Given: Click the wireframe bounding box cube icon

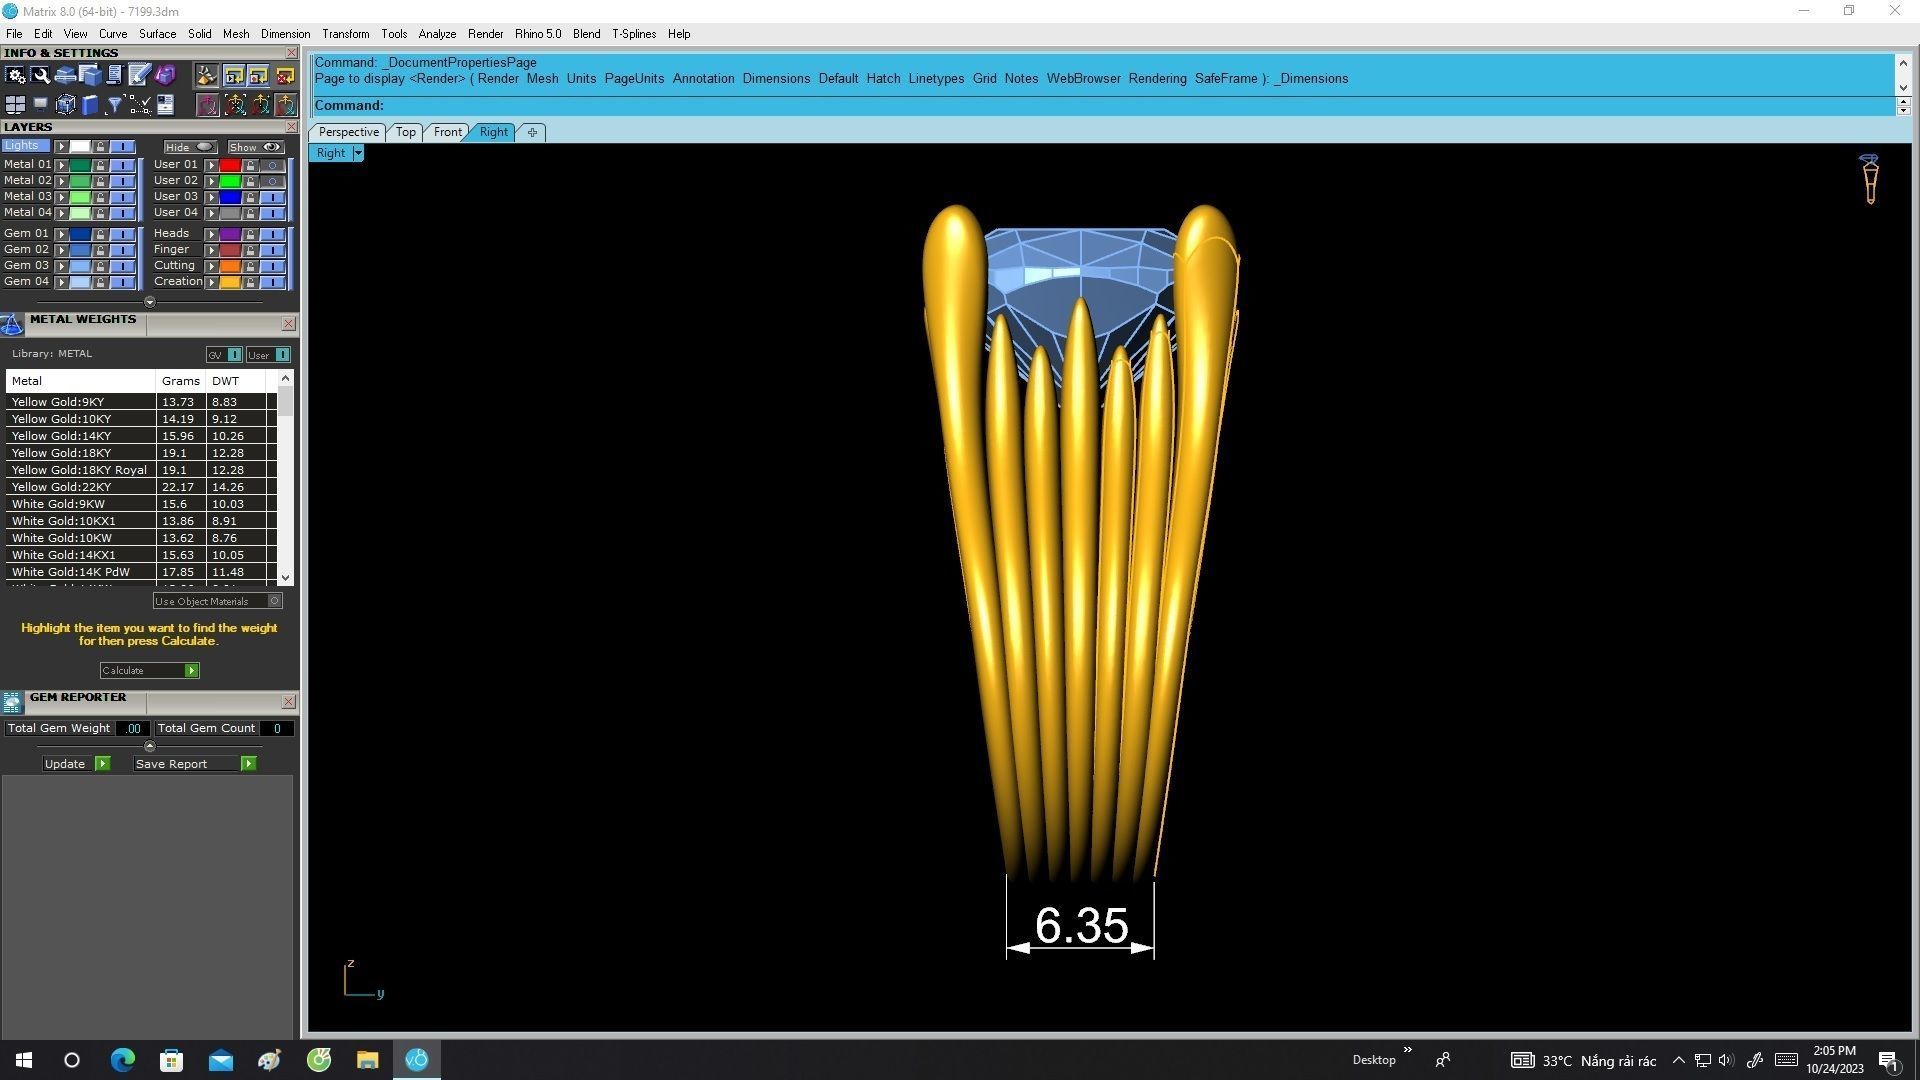Looking at the screenshot, I should click(65, 104).
